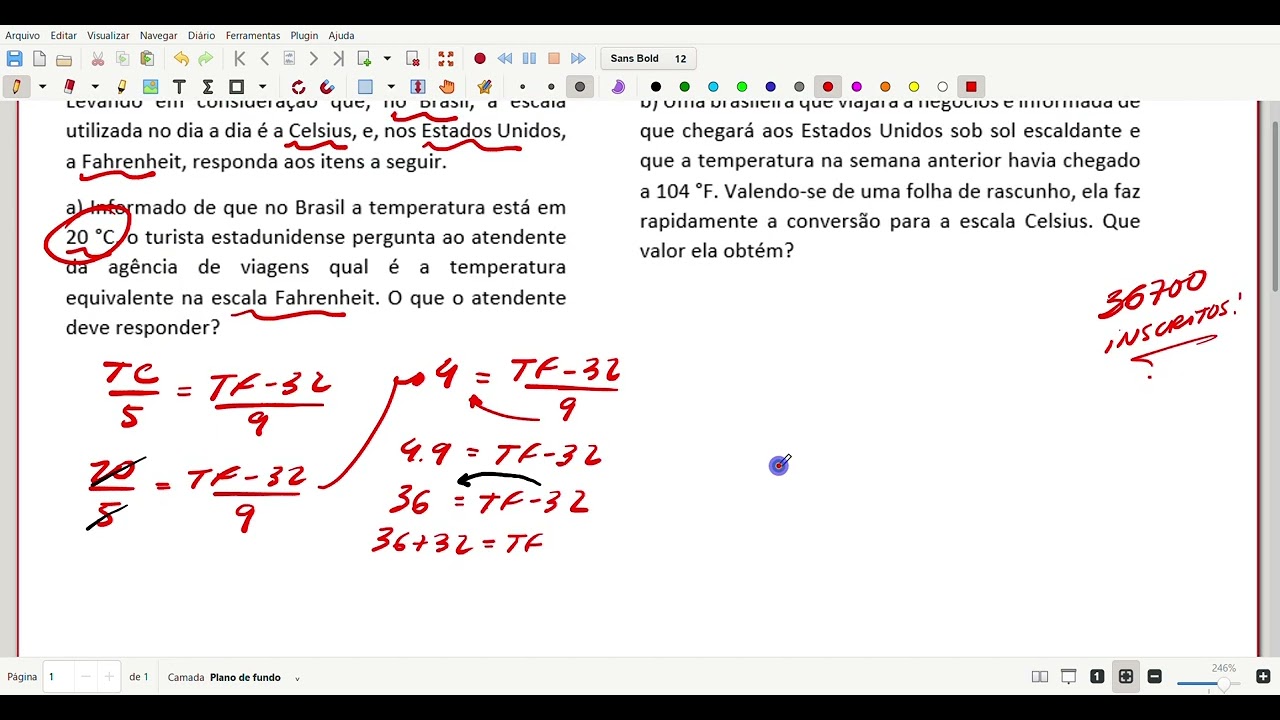1280x720 pixels.
Task: Expand the selection tool dropdown arrow
Action: point(391,87)
